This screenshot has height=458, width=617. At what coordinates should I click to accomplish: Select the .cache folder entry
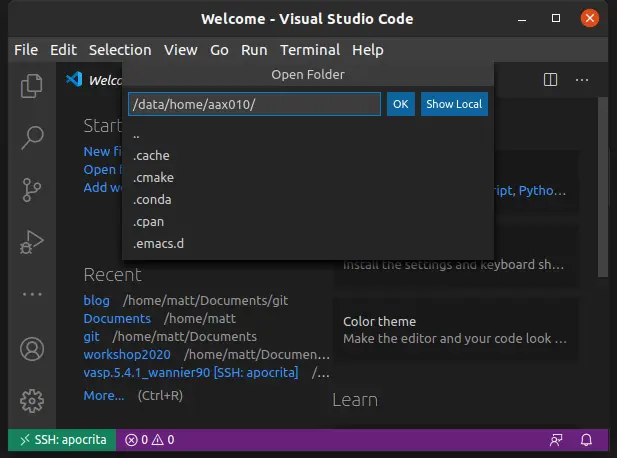pos(308,156)
